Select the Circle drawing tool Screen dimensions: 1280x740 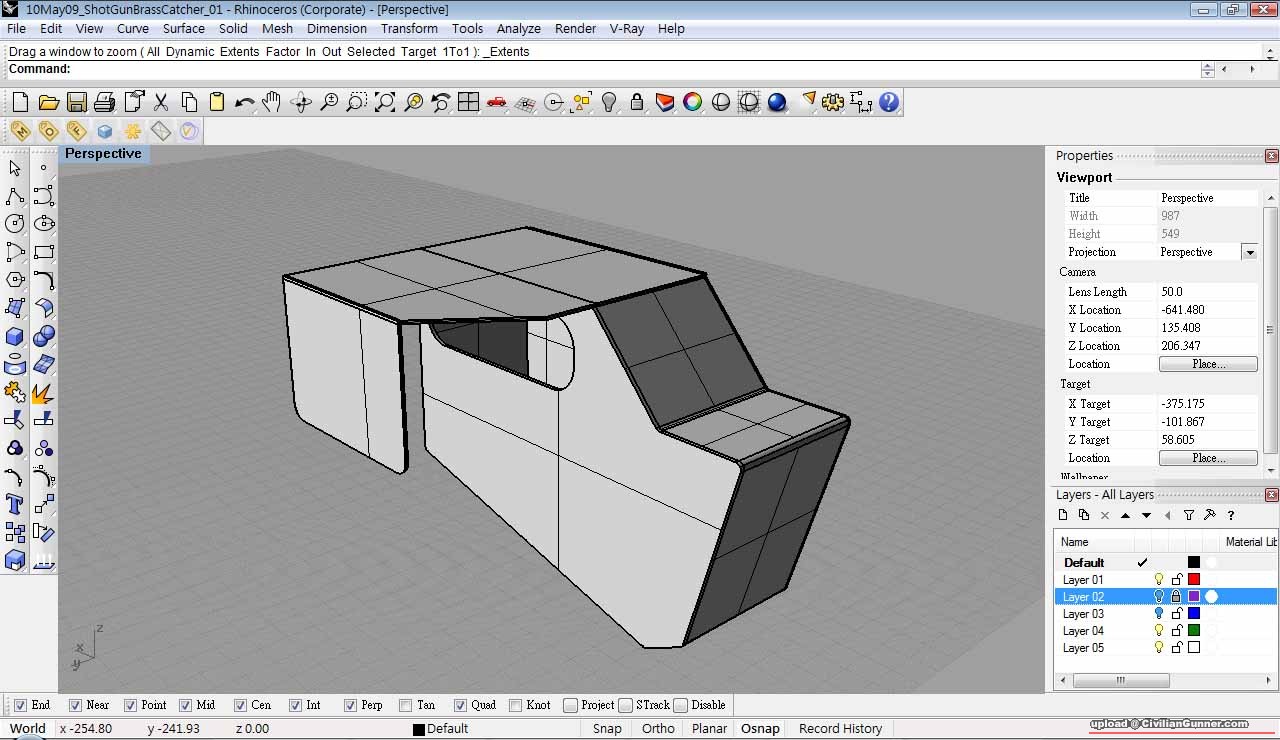point(15,224)
